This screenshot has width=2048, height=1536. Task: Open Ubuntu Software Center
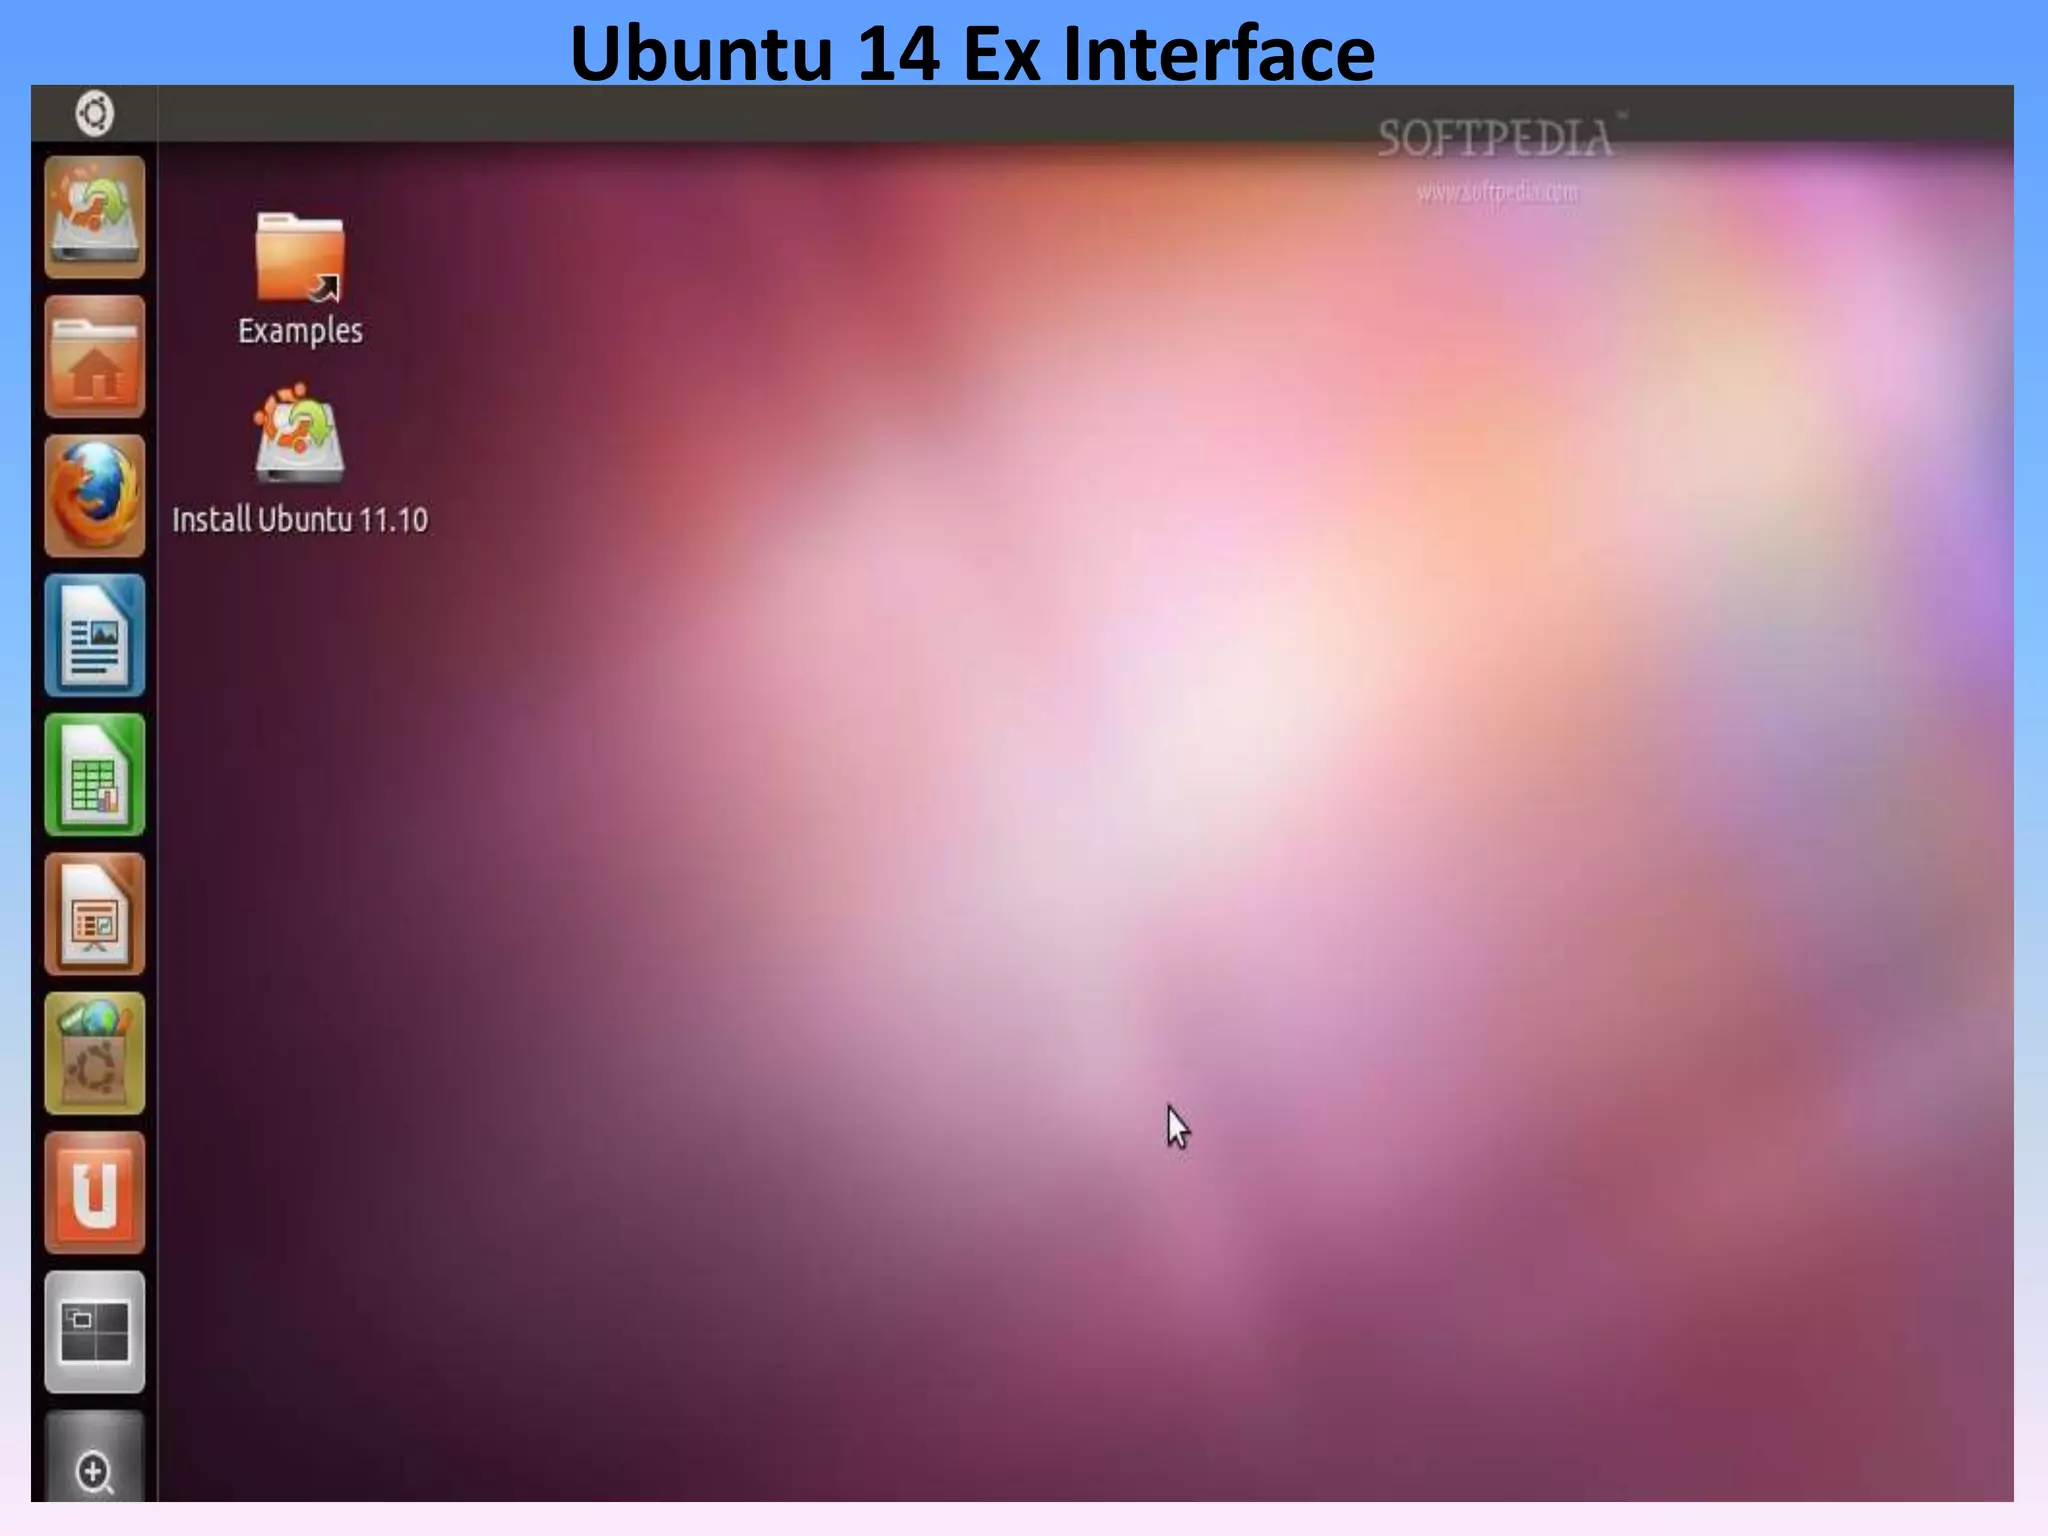95,1054
